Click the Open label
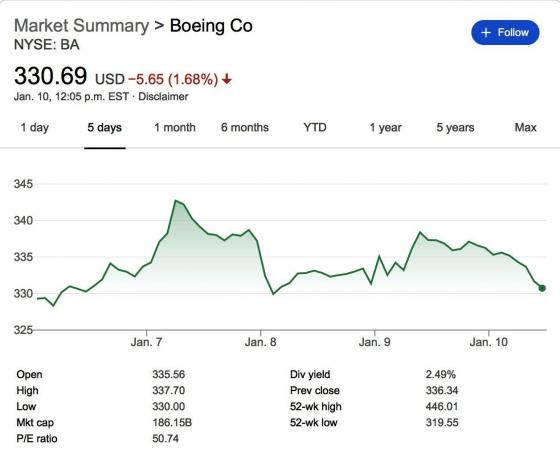560x457 pixels. click(x=29, y=375)
